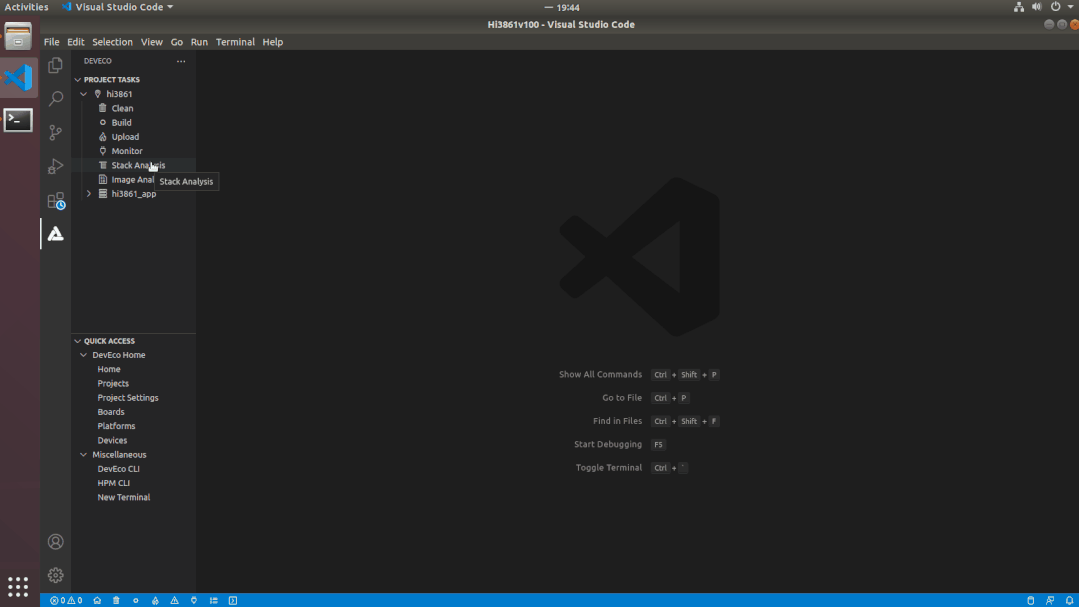Open the Manage gear icon
This screenshot has height=607, width=1079.
pos(56,575)
